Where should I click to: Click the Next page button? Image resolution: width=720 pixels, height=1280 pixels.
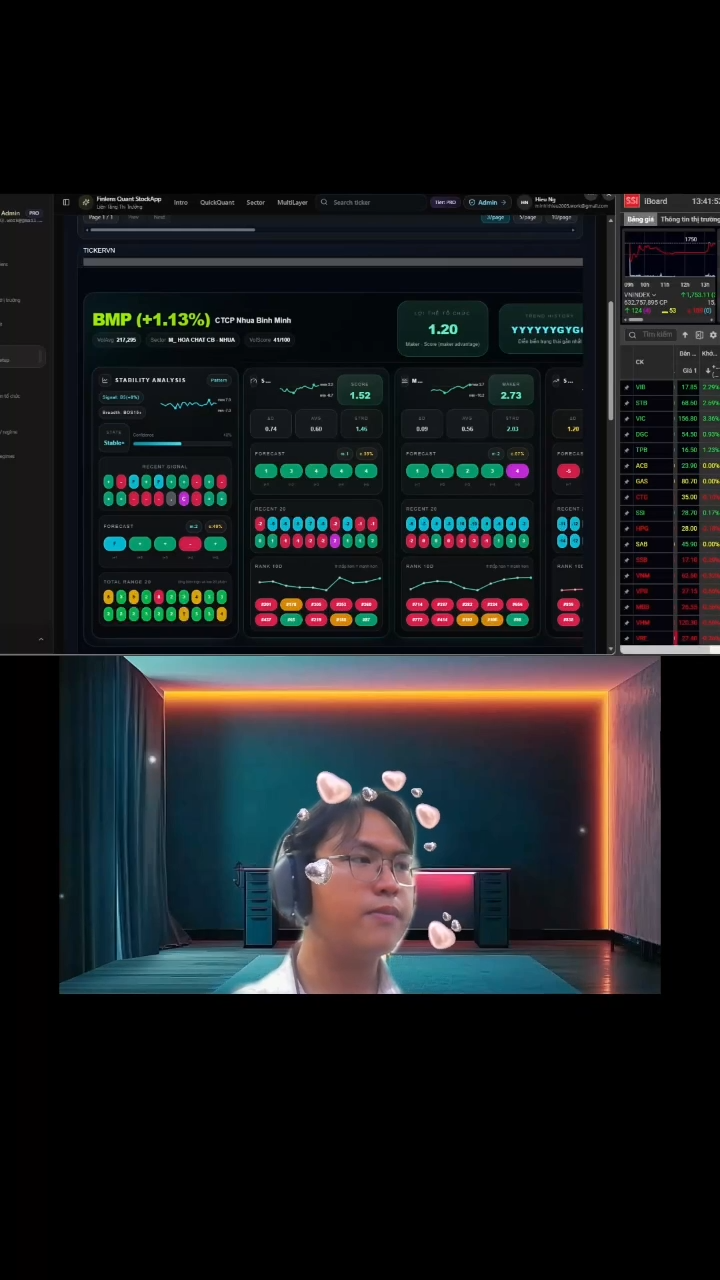(159, 217)
